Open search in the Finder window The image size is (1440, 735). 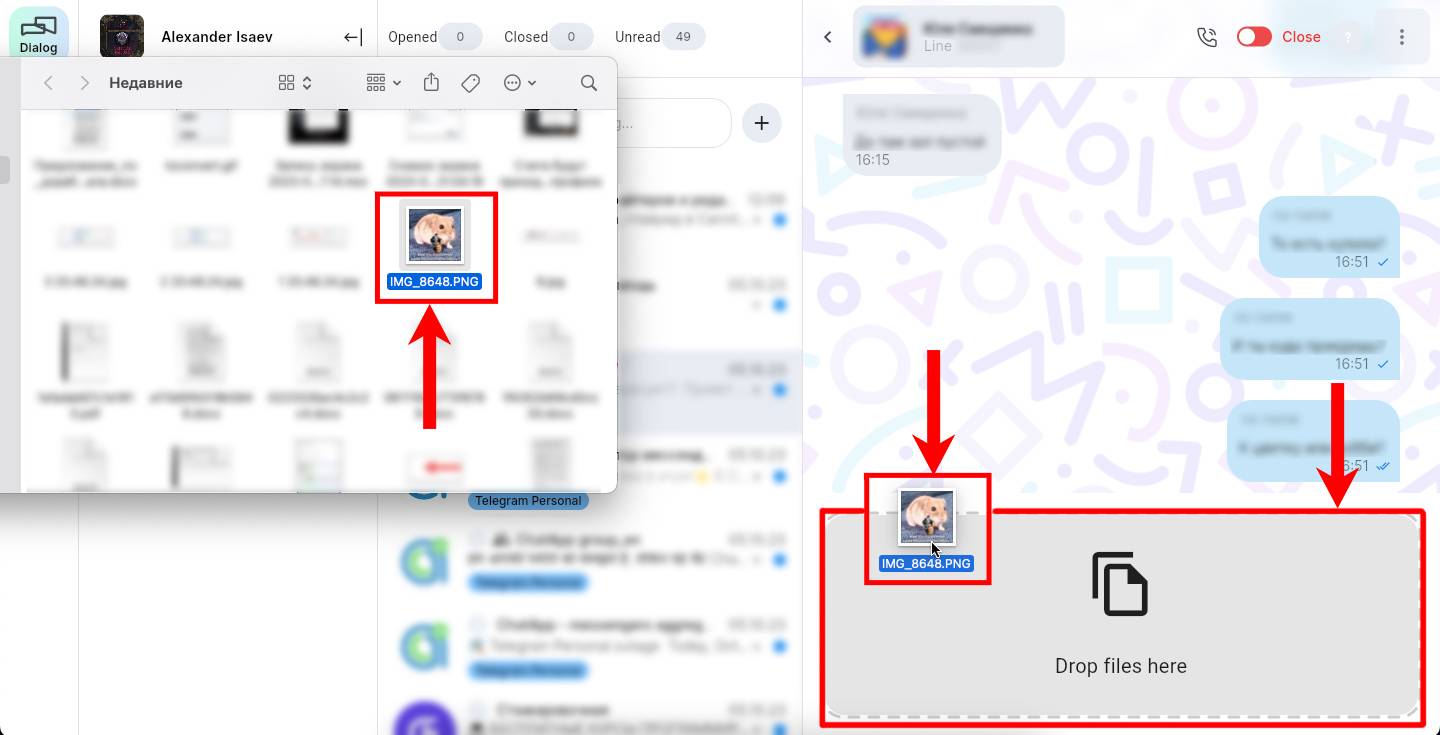[x=588, y=83]
